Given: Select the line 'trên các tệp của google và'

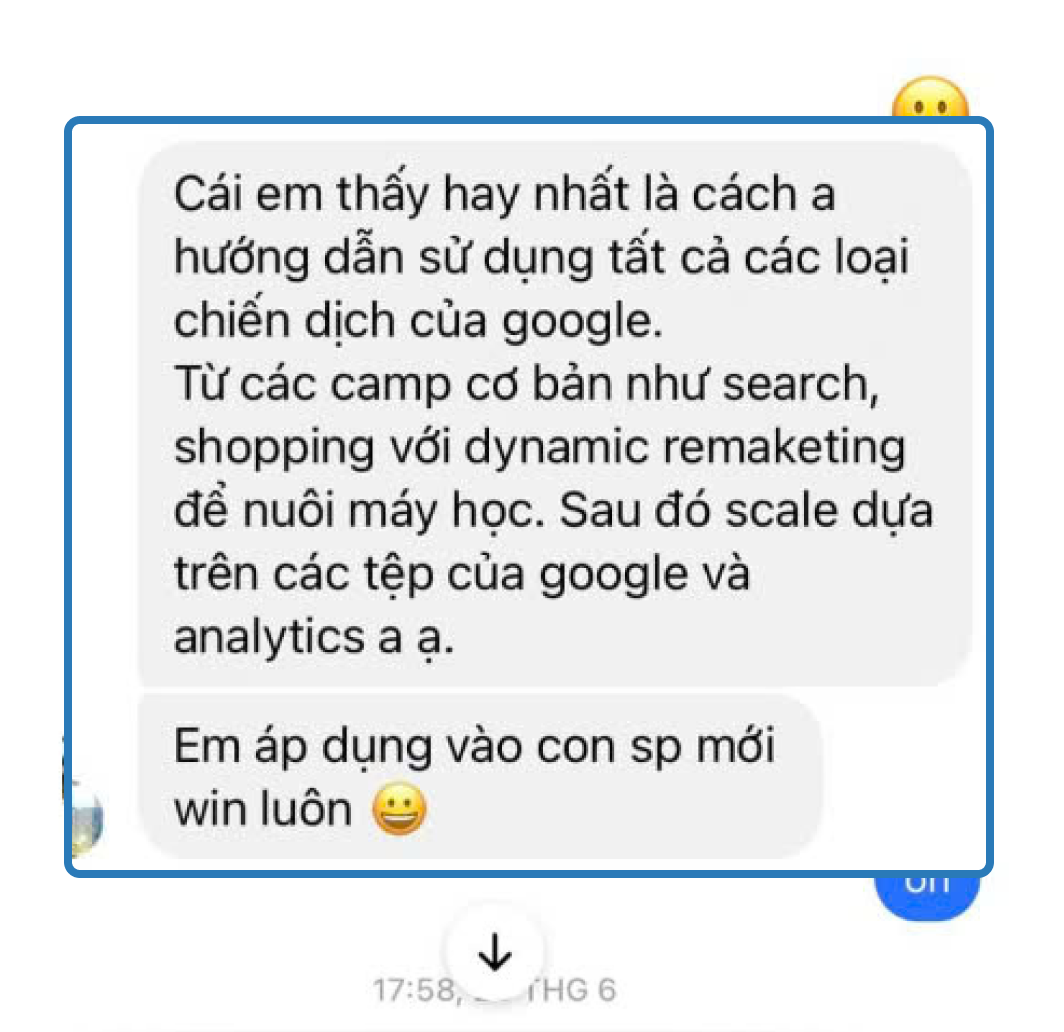Looking at the screenshot, I should [x=462, y=574].
